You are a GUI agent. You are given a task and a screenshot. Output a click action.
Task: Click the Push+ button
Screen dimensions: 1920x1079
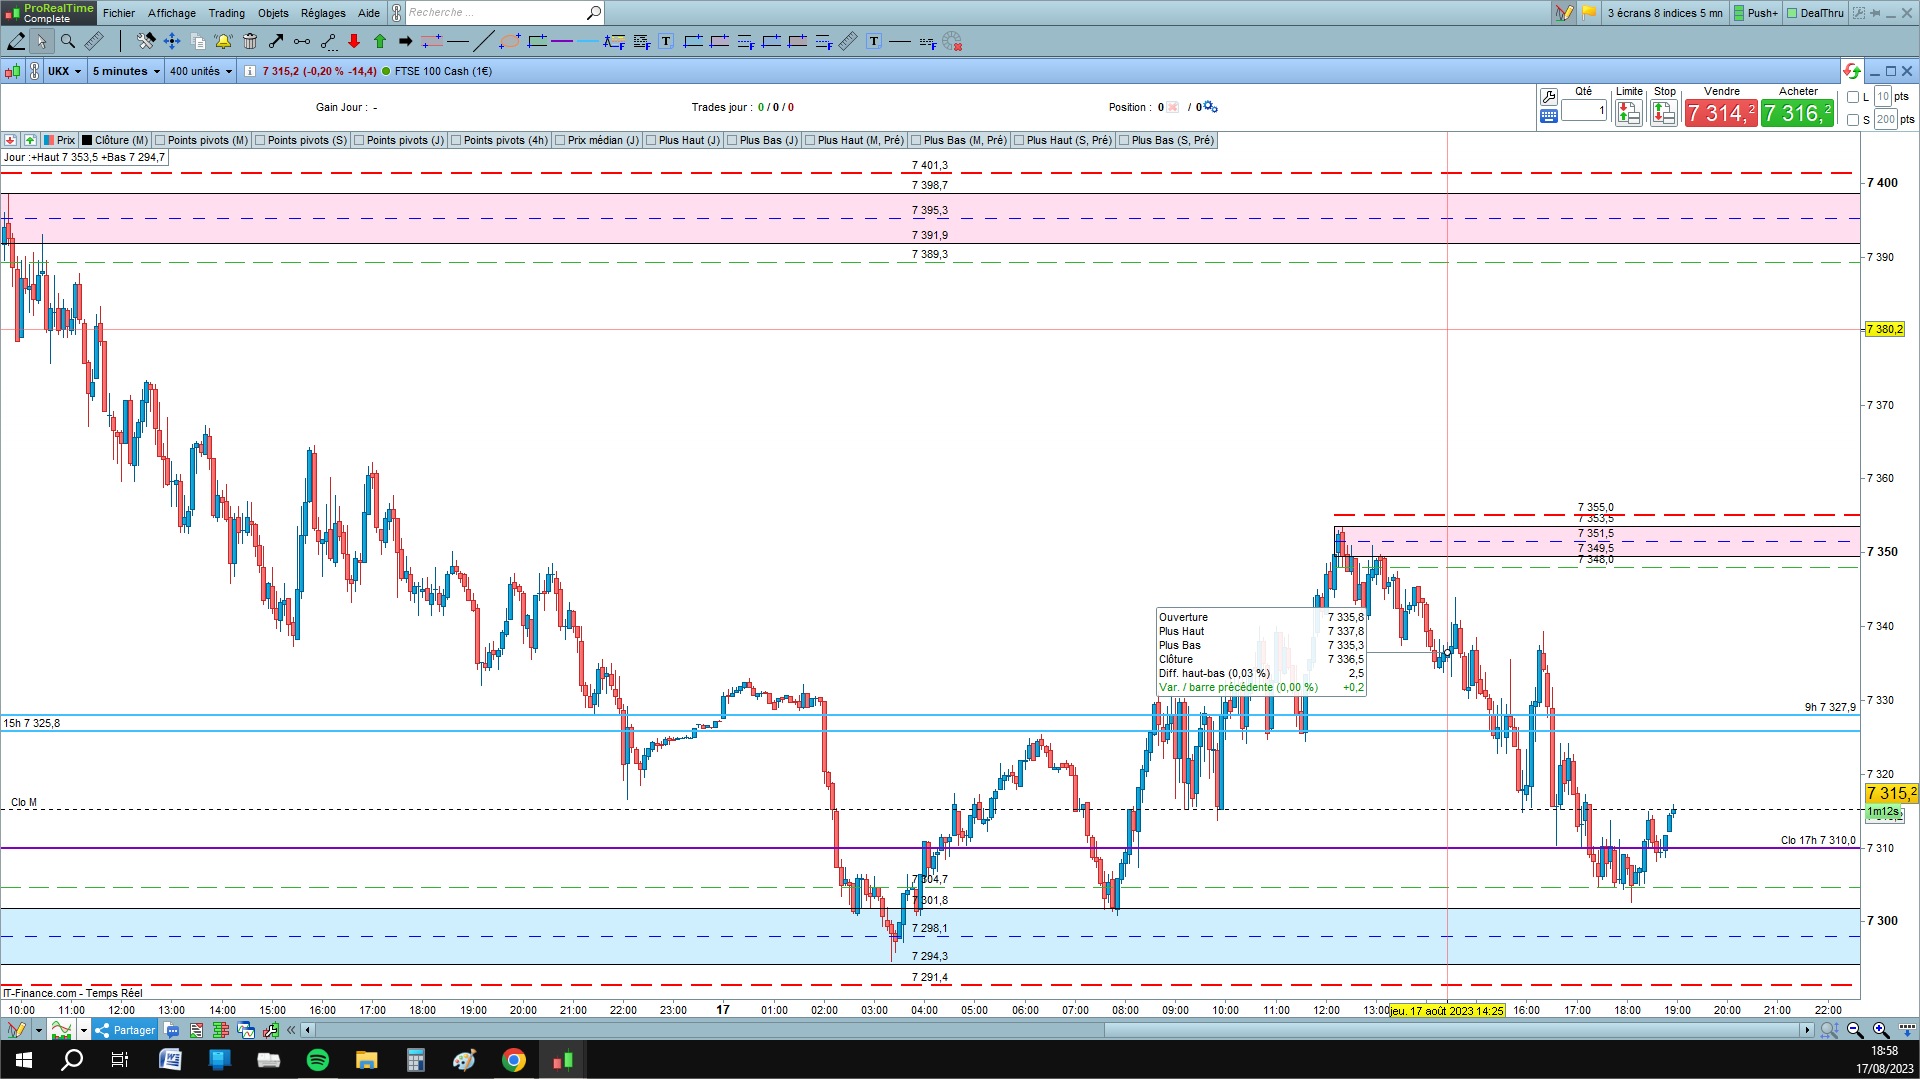point(1756,13)
